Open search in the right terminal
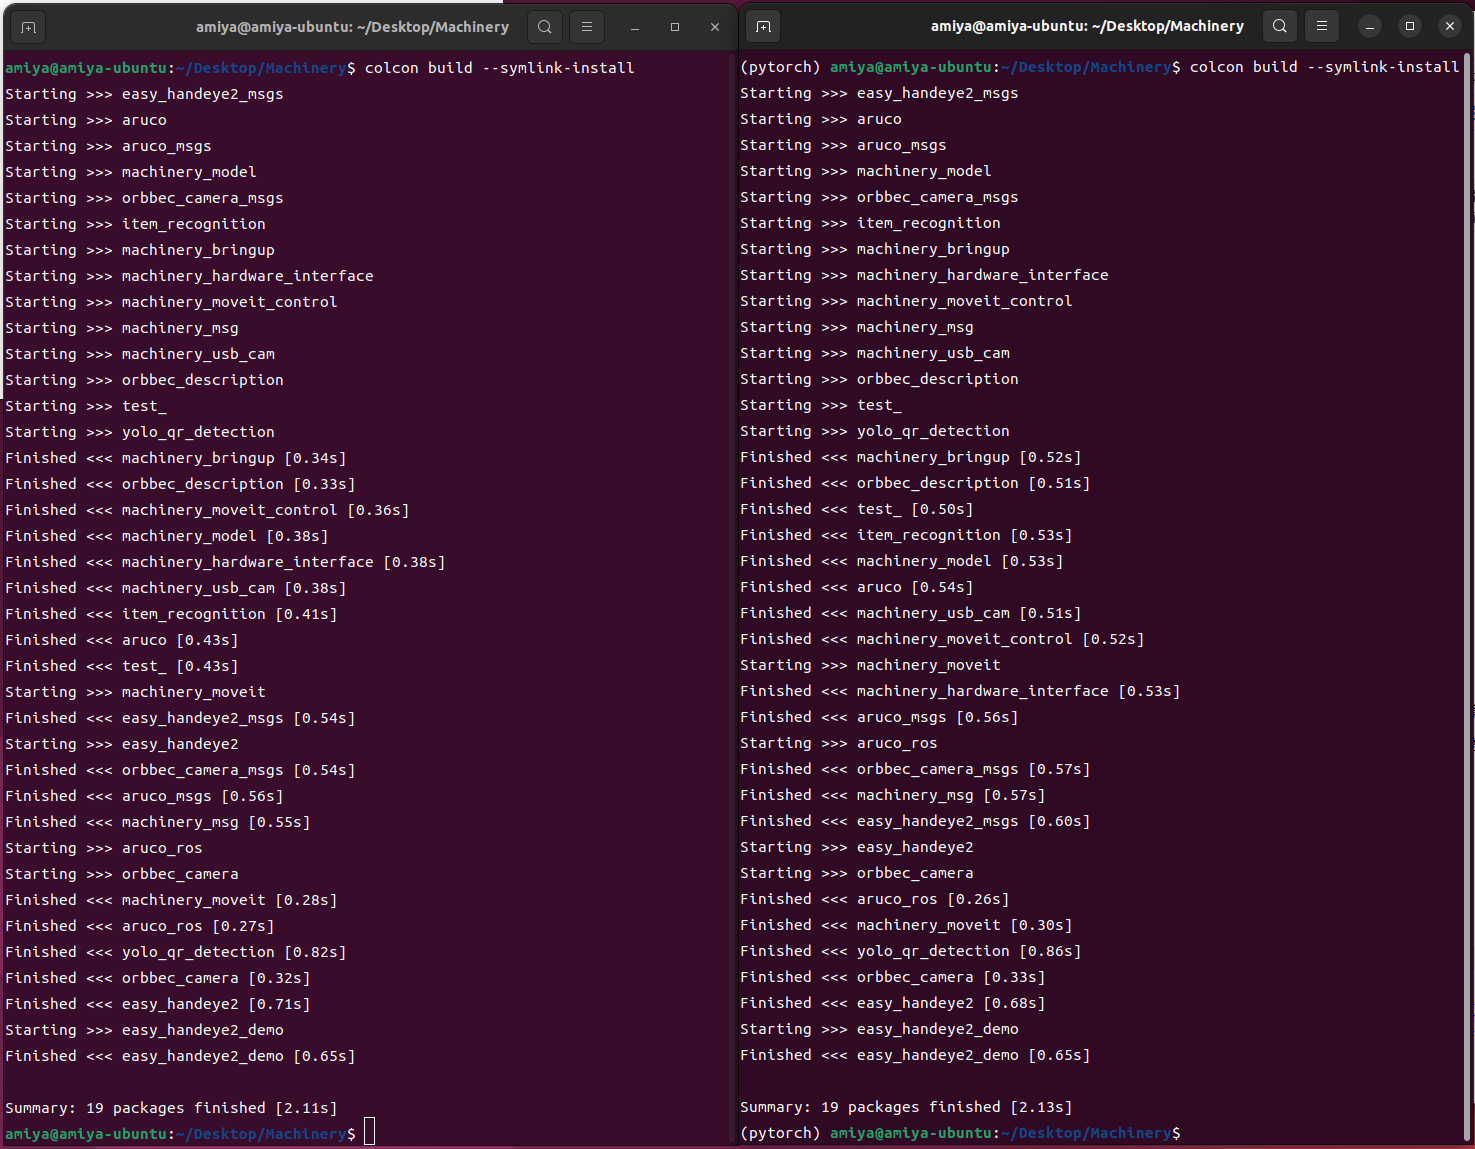This screenshot has width=1475, height=1149. [1279, 27]
